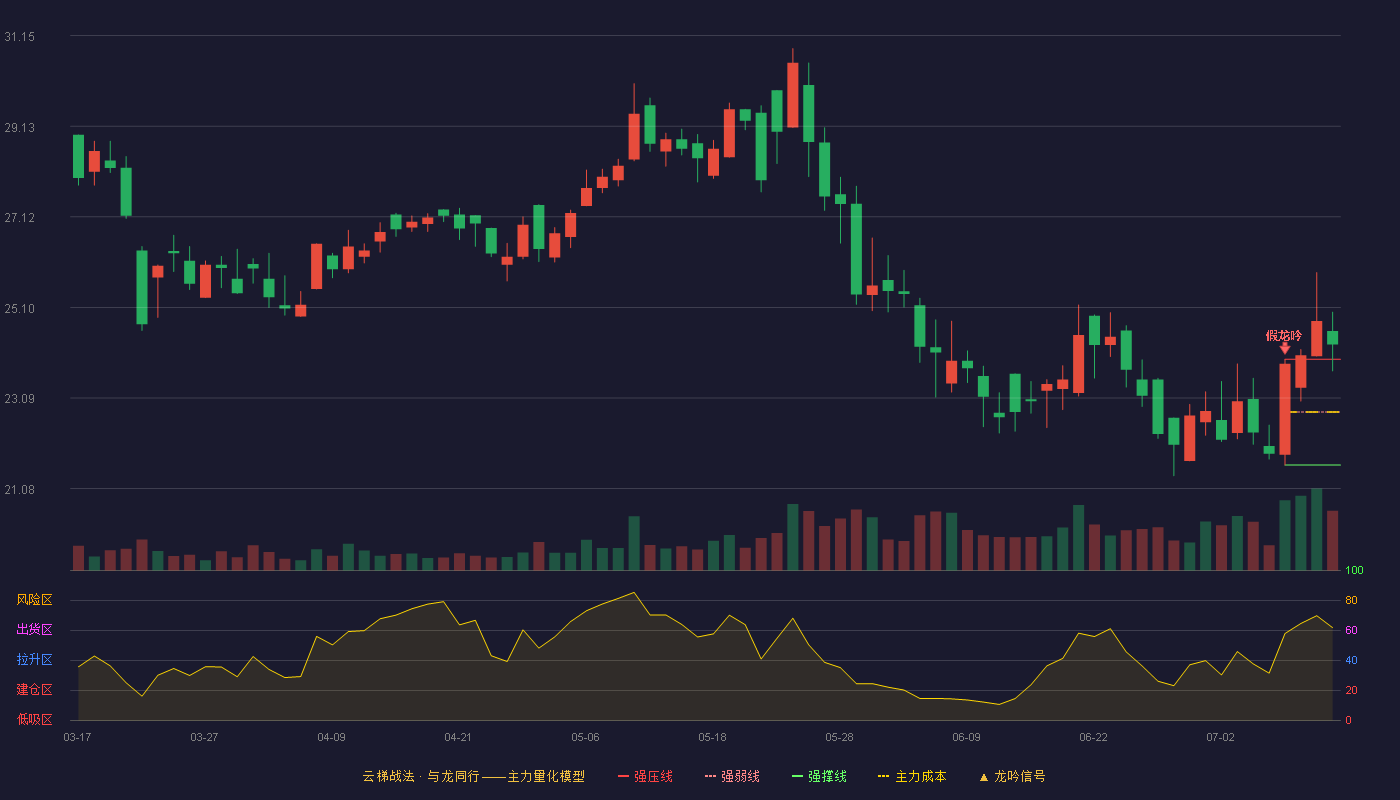Toggle the 强弱线 legend entry

pos(732,776)
